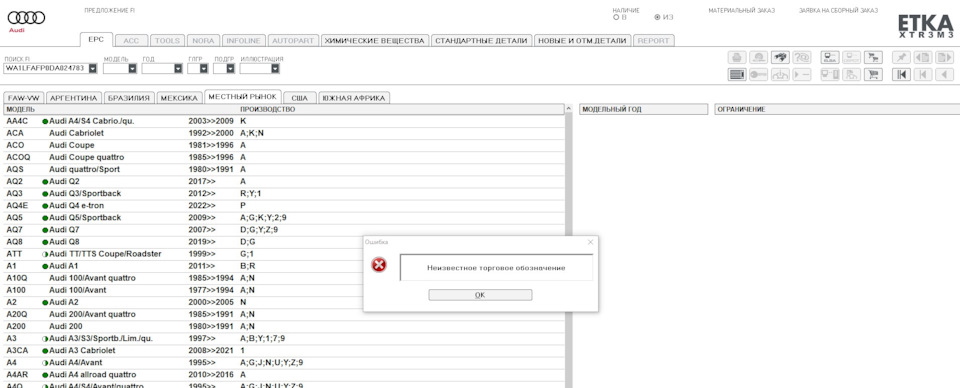This screenshot has width=960, height=388.
Task: Click the МОДЕЛЬНЫЙ ГОД column header
Action: click(643, 110)
